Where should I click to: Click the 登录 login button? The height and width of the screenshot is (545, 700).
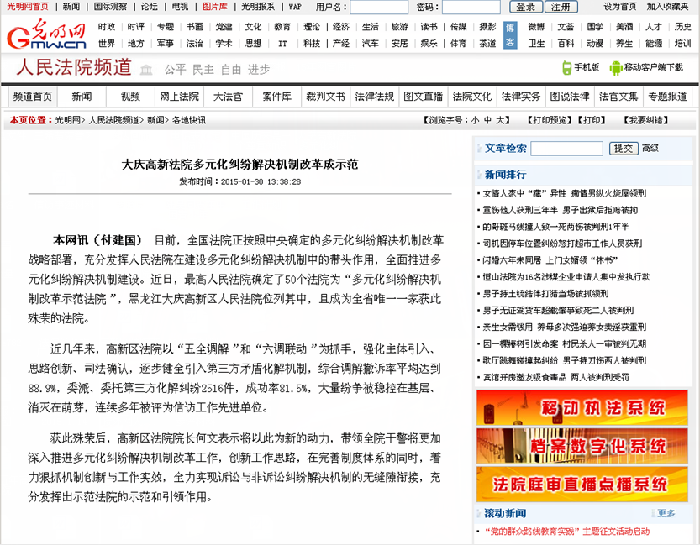(526, 7)
